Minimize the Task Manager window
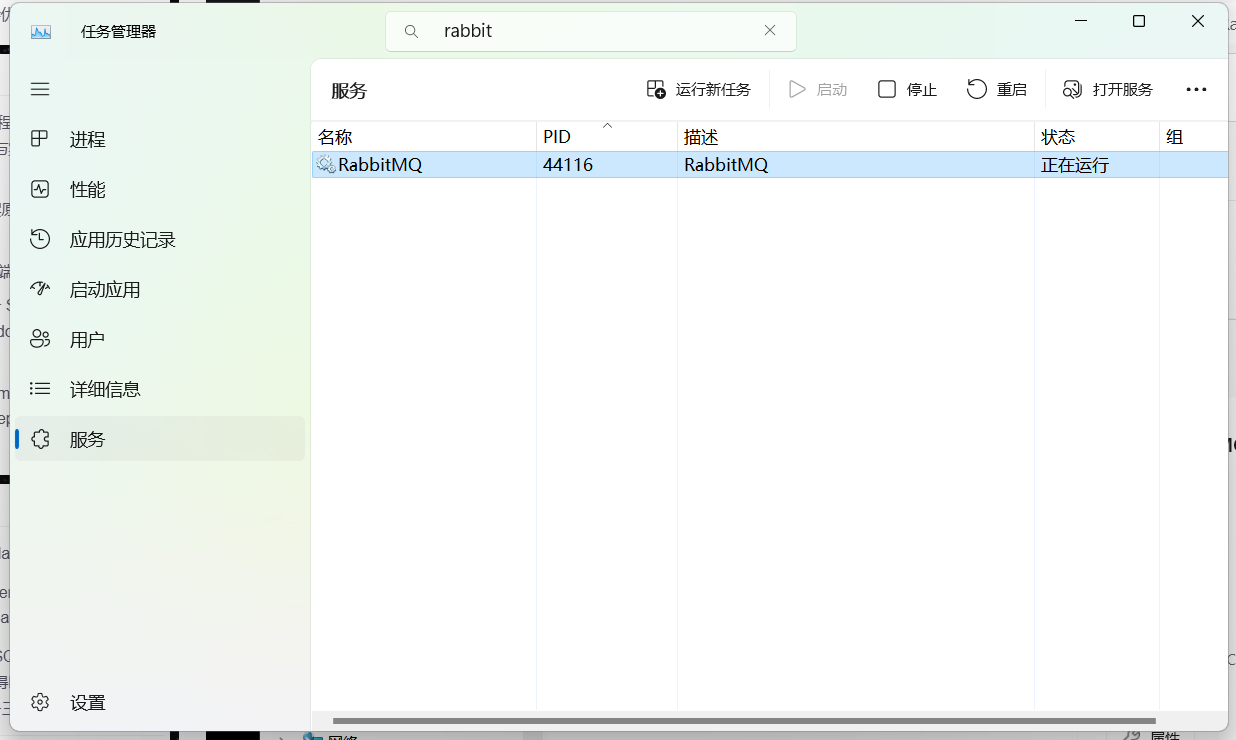 [x=1080, y=21]
